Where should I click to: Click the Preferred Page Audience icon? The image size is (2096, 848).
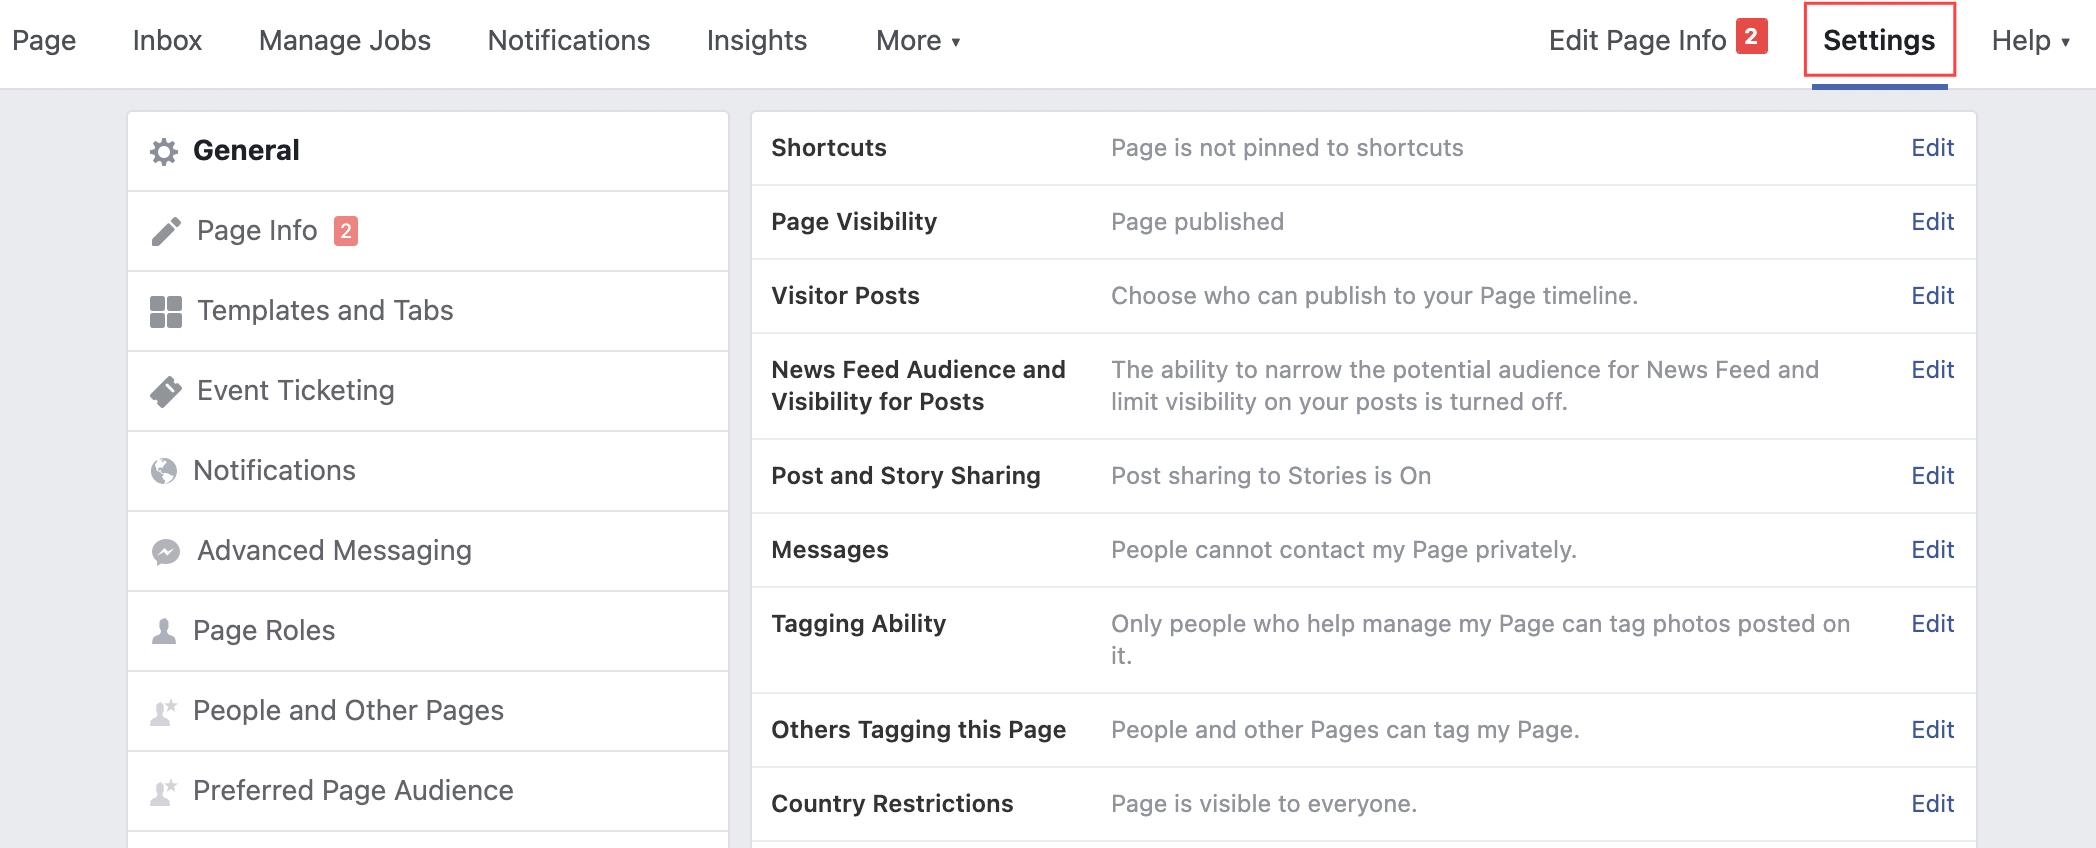164,791
